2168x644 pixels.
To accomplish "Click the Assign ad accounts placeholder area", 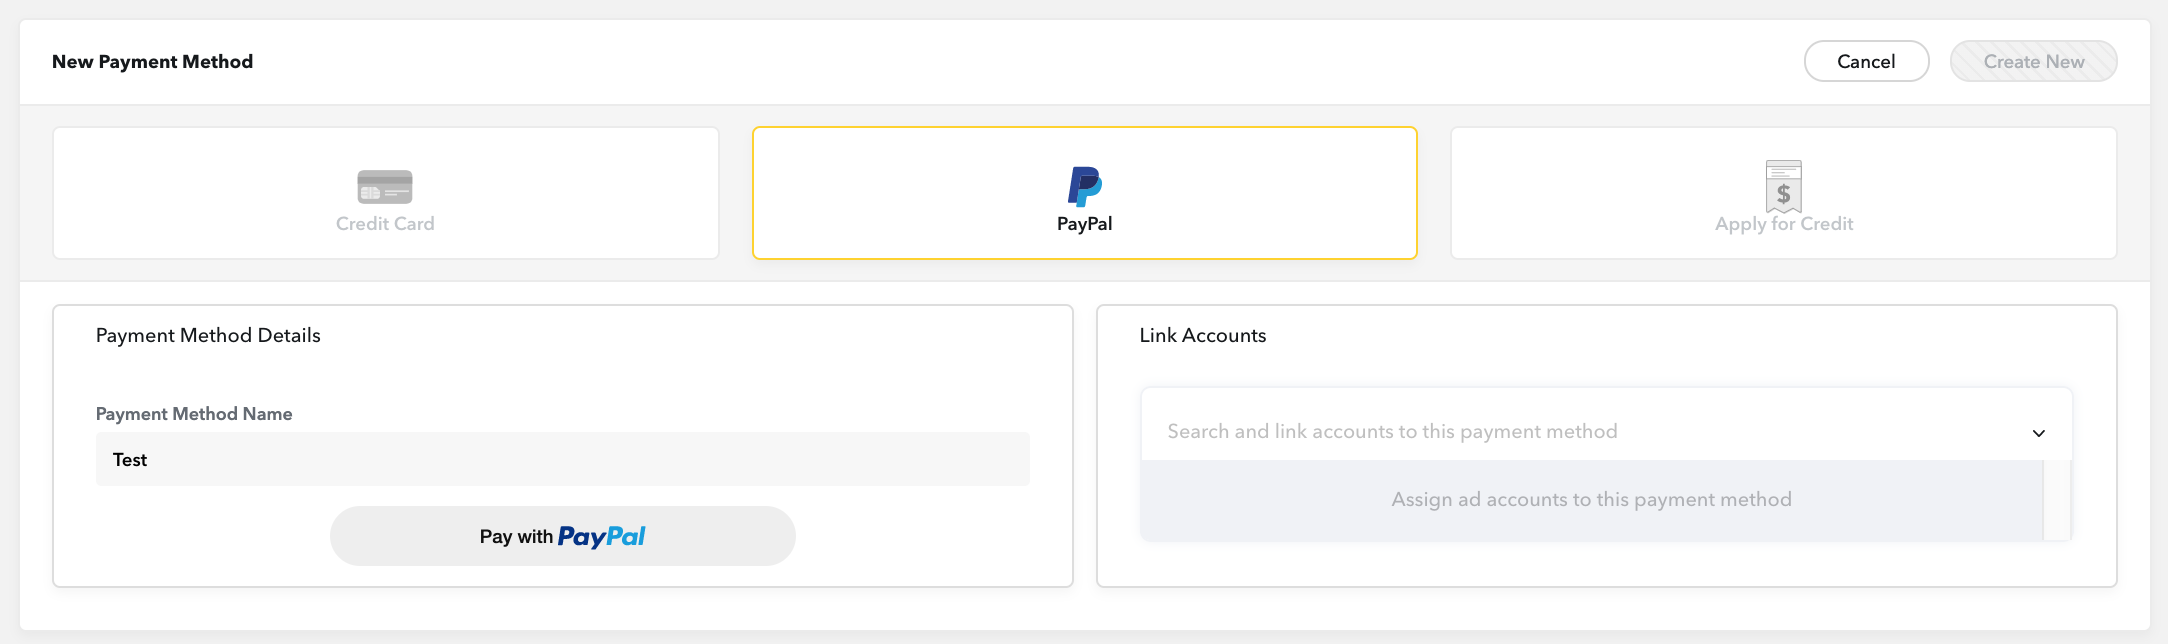I will point(1591,499).
